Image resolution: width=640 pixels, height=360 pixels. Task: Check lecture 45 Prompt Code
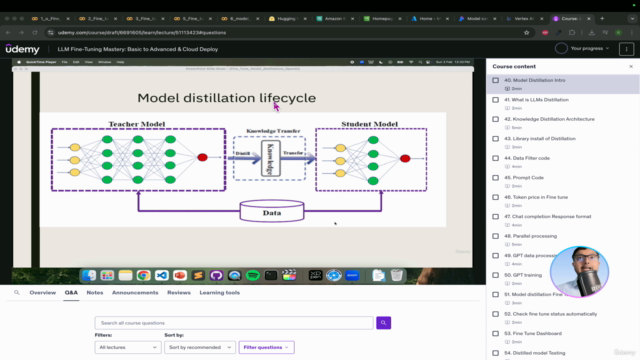pos(496,178)
